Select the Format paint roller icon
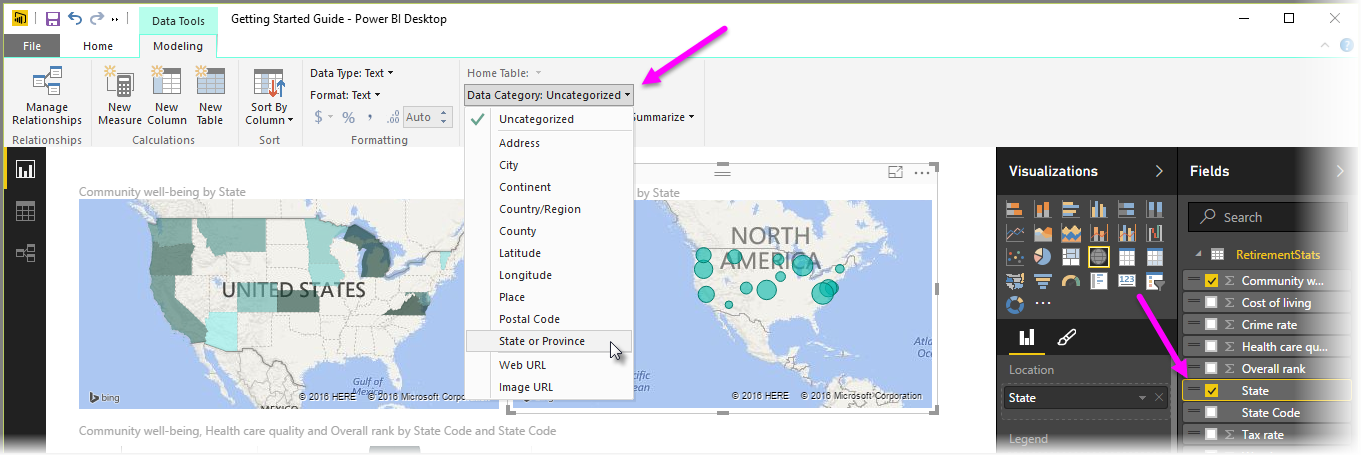Viewport: 1362px width, 456px height. click(x=1067, y=337)
